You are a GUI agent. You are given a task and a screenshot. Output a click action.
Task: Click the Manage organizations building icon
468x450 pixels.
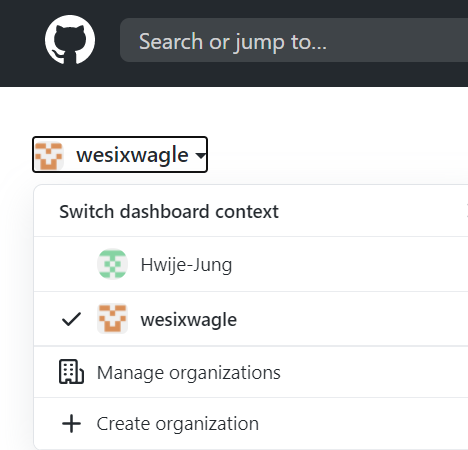(71, 372)
